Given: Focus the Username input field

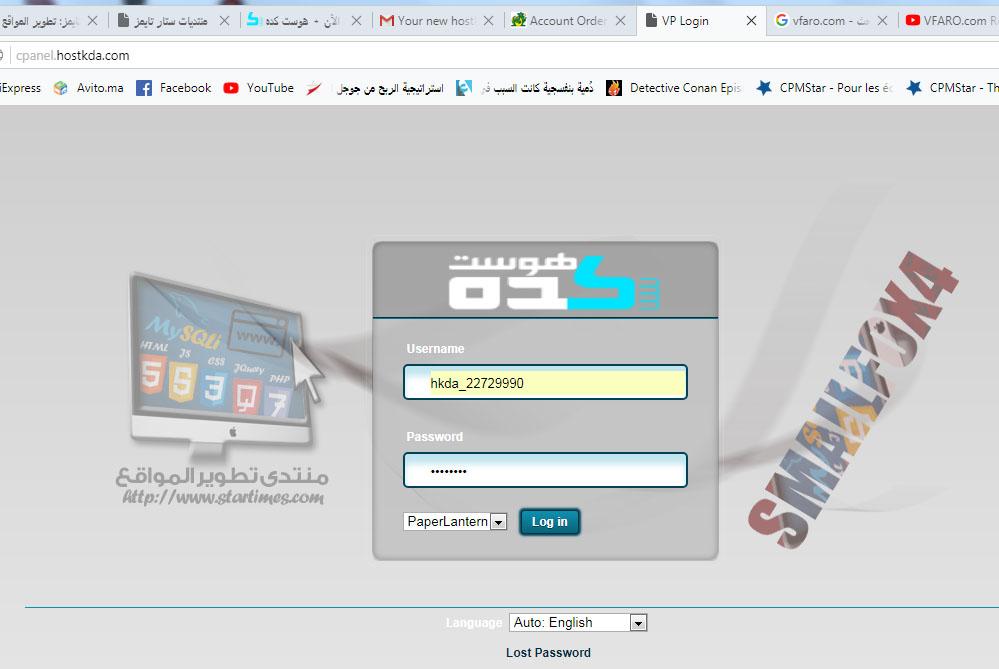Looking at the screenshot, I should 545,382.
